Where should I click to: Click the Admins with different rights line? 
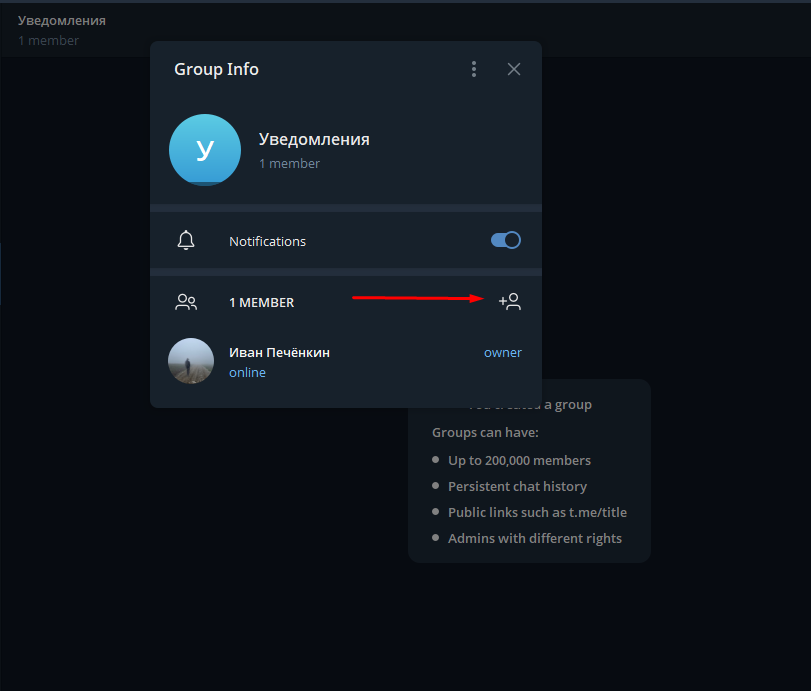coord(534,538)
